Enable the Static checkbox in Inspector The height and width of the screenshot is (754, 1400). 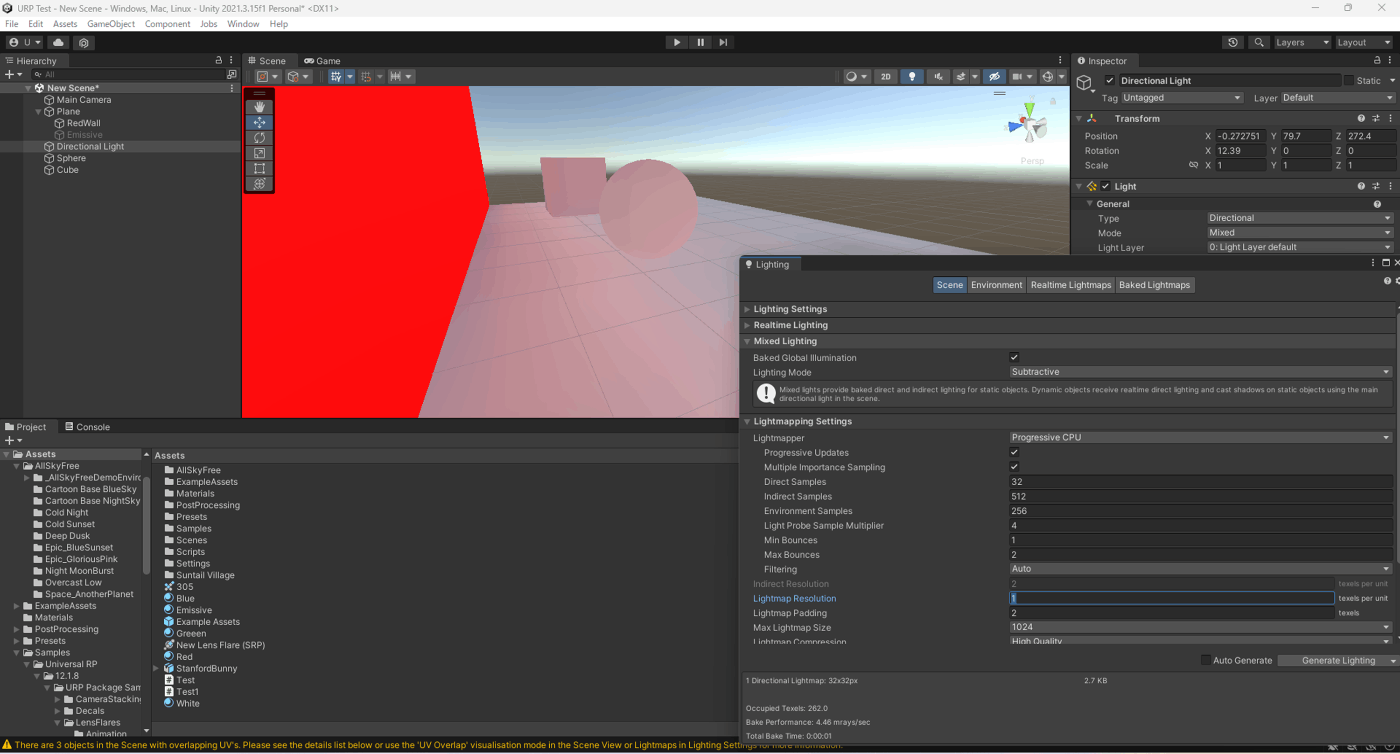[1348, 80]
